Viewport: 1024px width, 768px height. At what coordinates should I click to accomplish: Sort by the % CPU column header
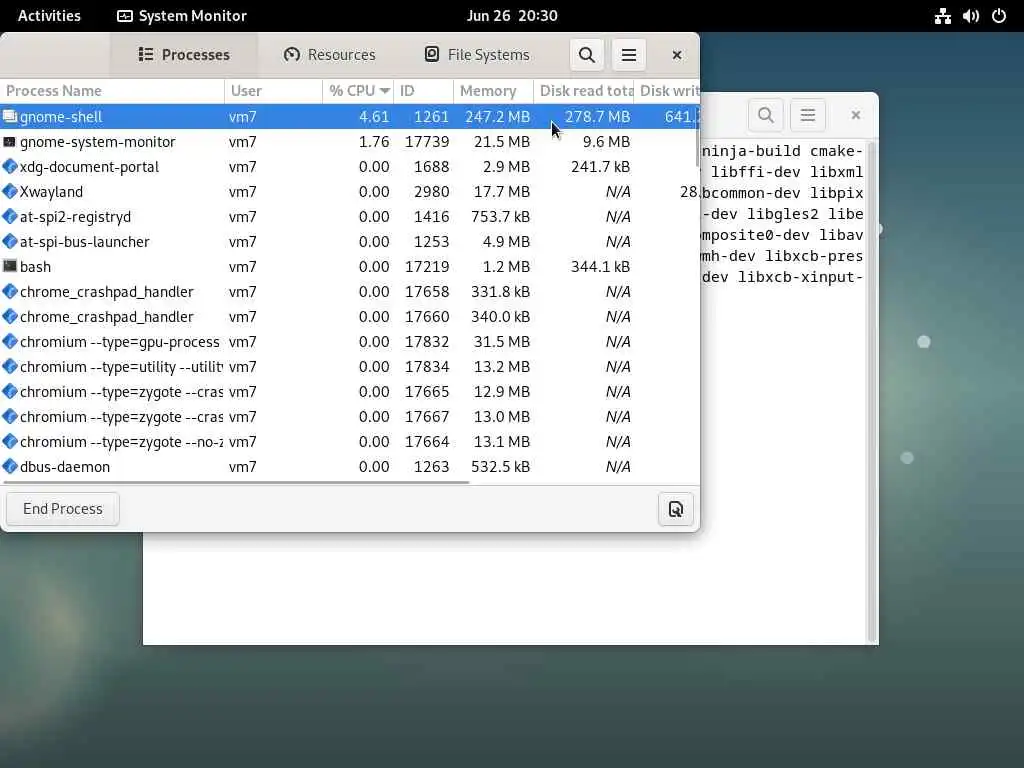[x=358, y=91]
